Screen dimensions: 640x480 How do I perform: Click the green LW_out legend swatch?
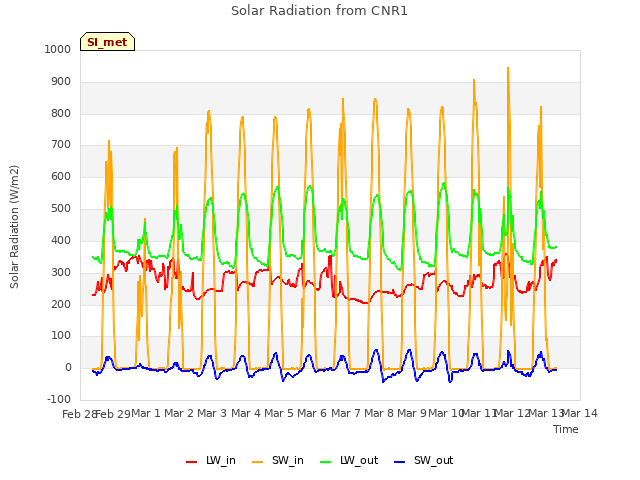click(326, 462)
